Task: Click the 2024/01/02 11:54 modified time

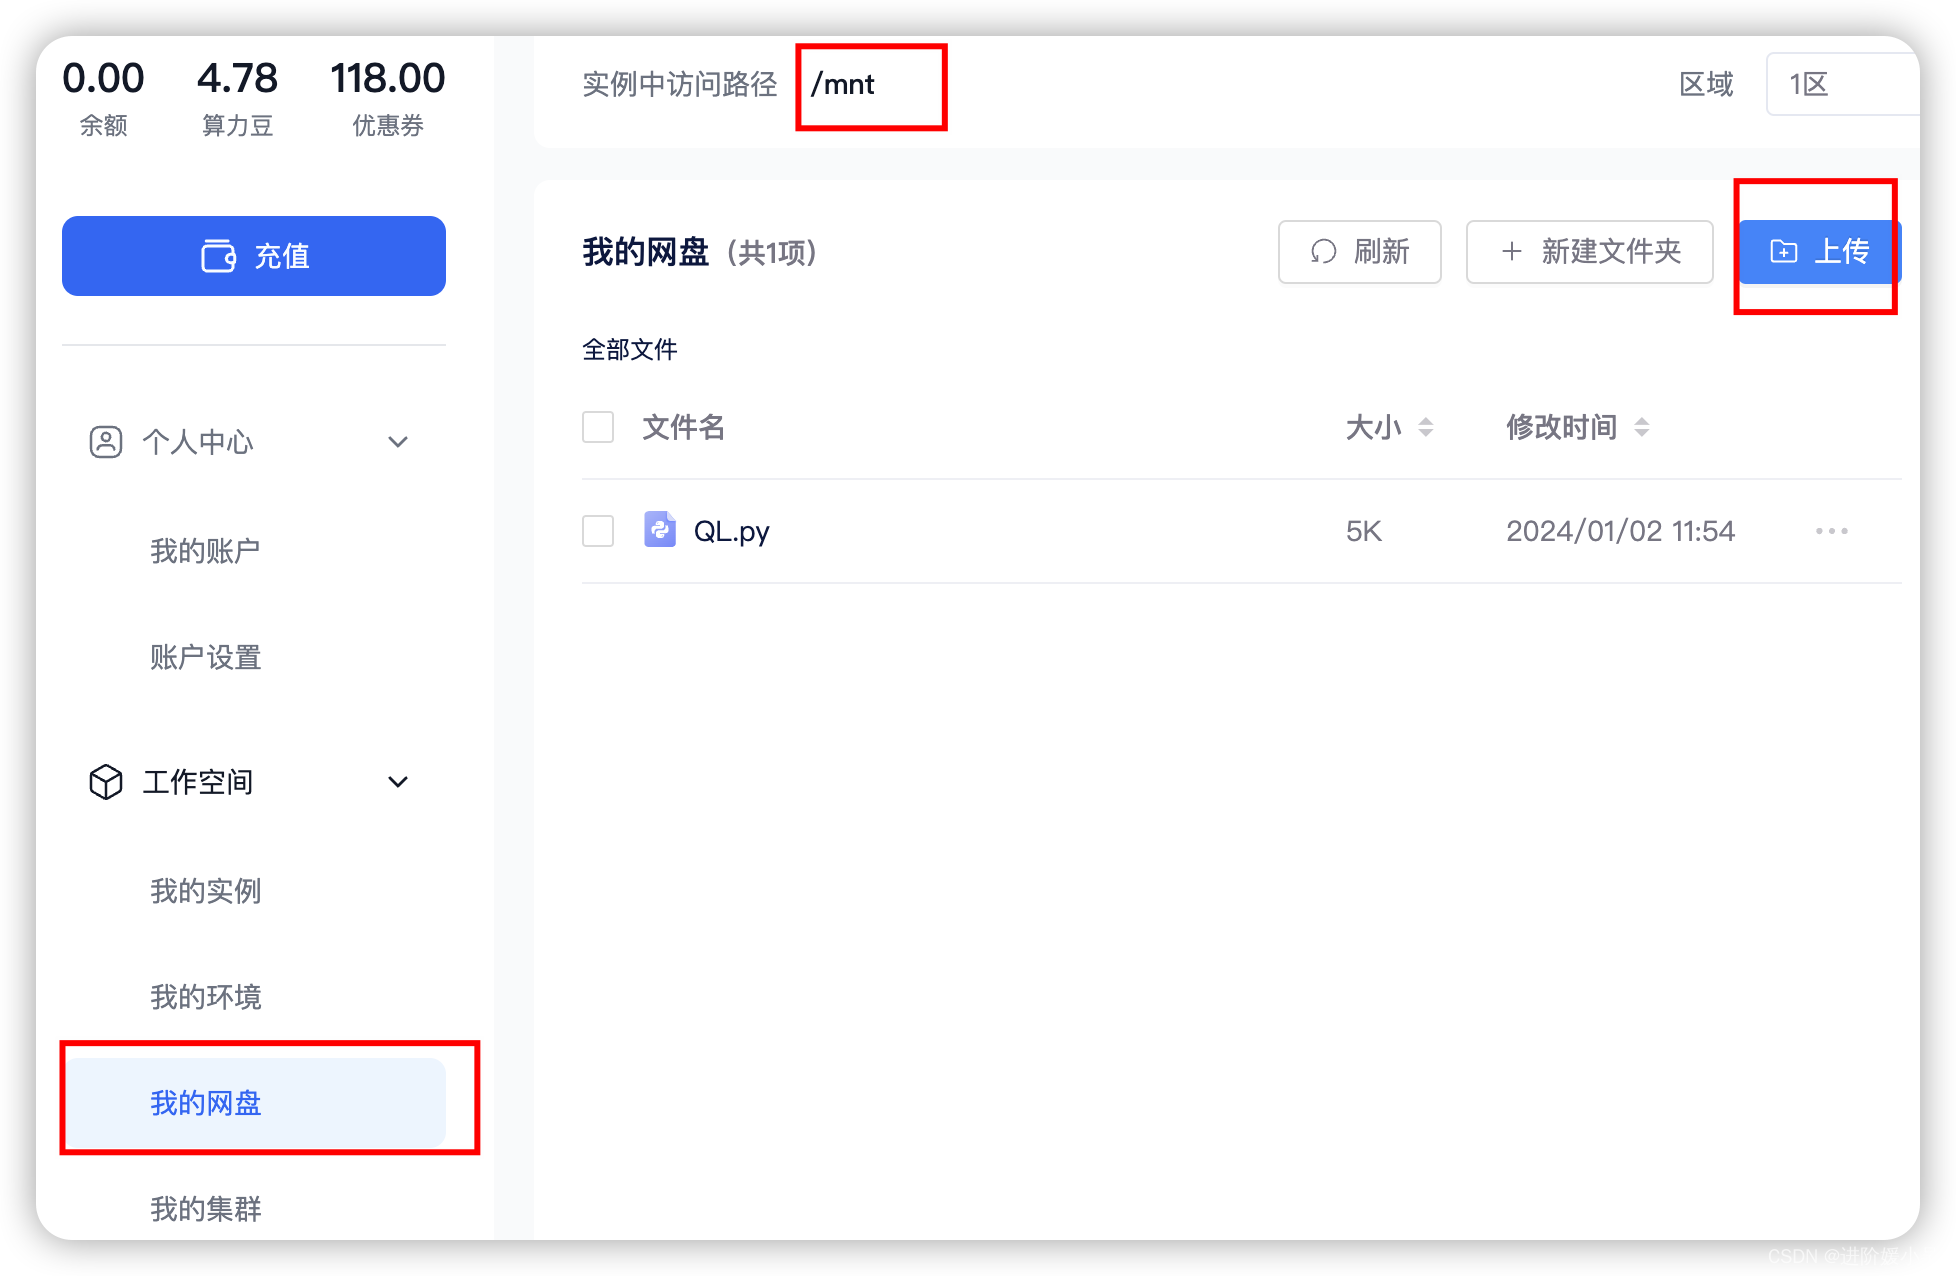Action: click(x=1621, y=531)
